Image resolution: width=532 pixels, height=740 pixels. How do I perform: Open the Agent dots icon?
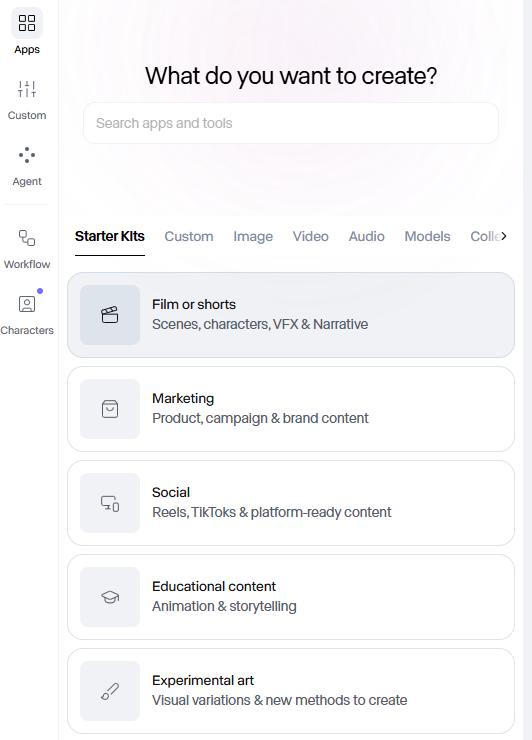[x=27, y=155]
